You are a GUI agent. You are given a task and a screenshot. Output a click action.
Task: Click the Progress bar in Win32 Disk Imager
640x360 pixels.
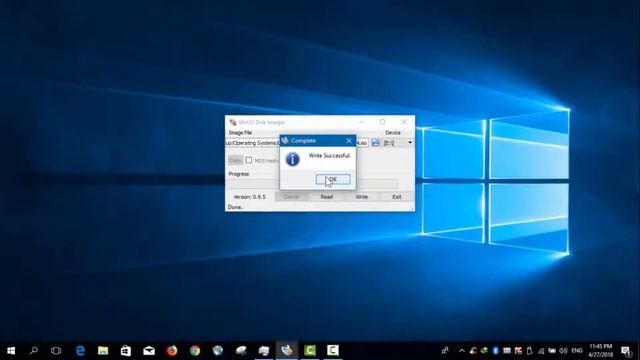[x=313, y=184]
